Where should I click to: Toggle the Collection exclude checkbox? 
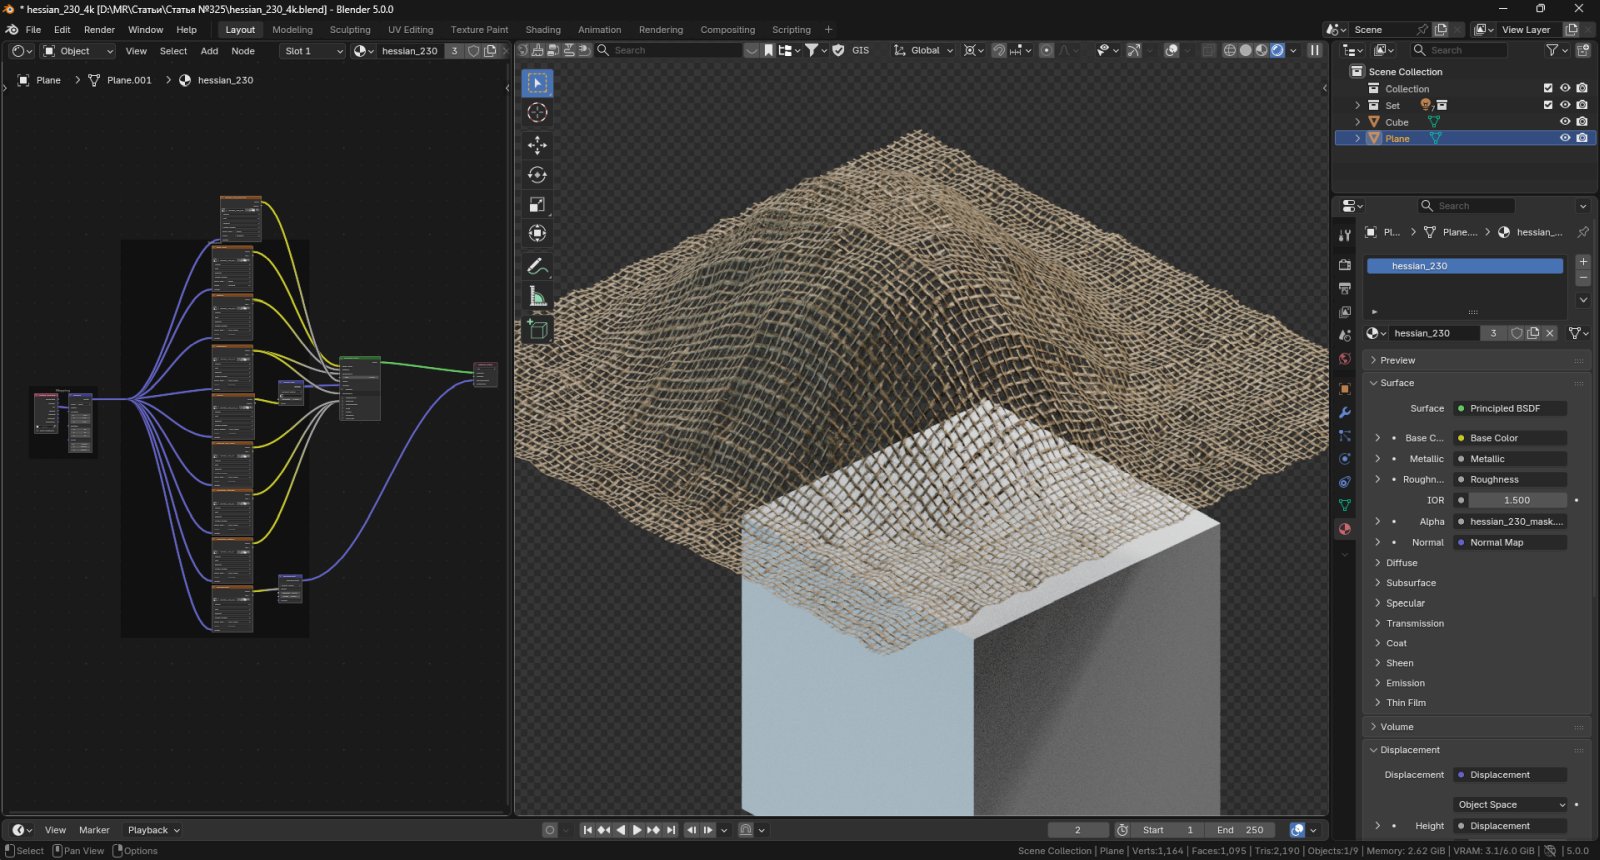1548,88
